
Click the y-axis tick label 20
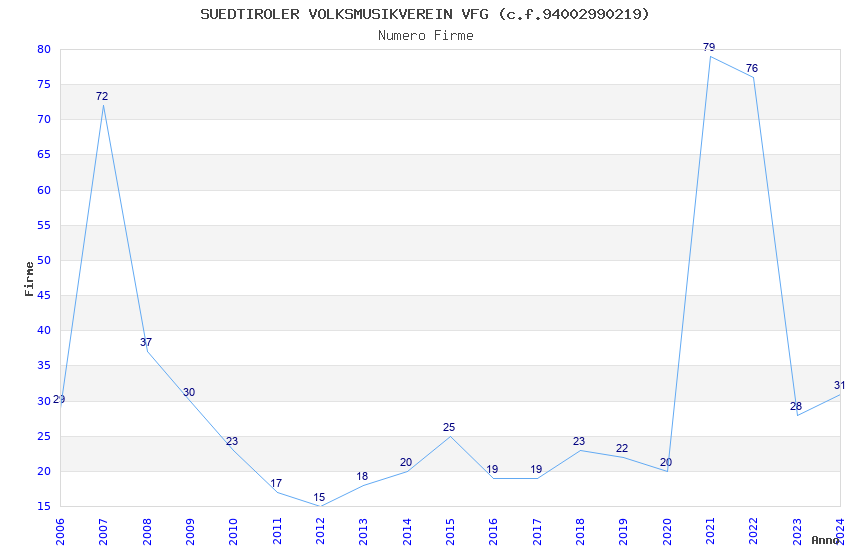tap(44, 471)
